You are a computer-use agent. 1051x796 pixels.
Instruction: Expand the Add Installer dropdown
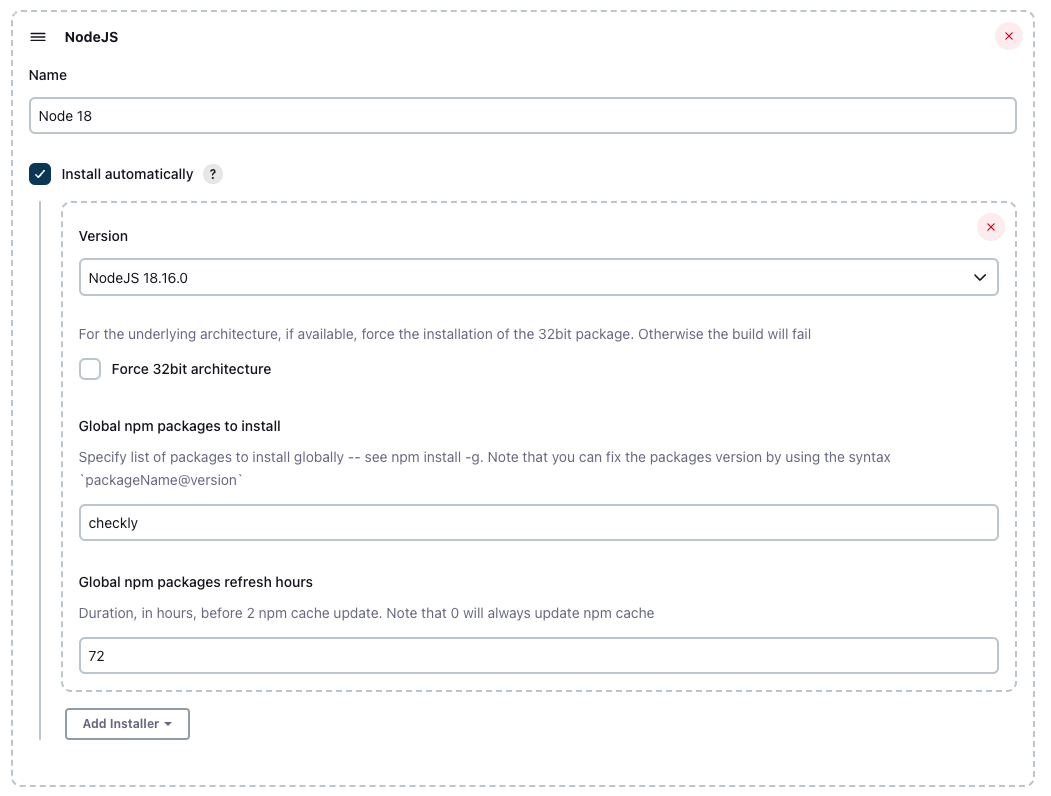127,724
